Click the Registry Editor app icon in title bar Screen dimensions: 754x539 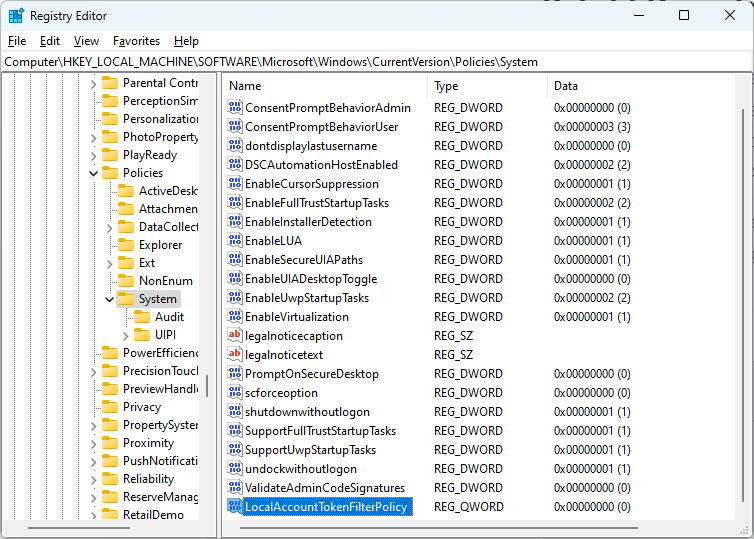point(16,16)
